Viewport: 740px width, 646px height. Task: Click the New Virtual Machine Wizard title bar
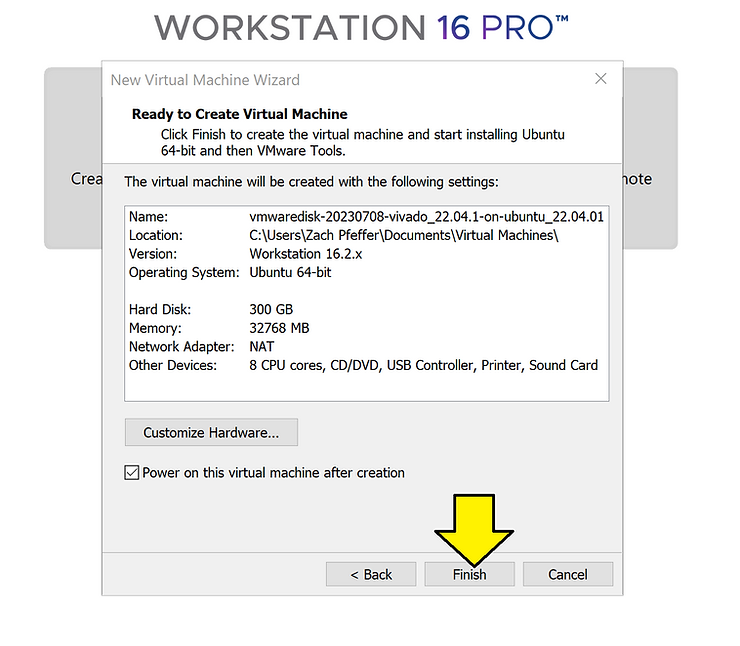[300, 80]
